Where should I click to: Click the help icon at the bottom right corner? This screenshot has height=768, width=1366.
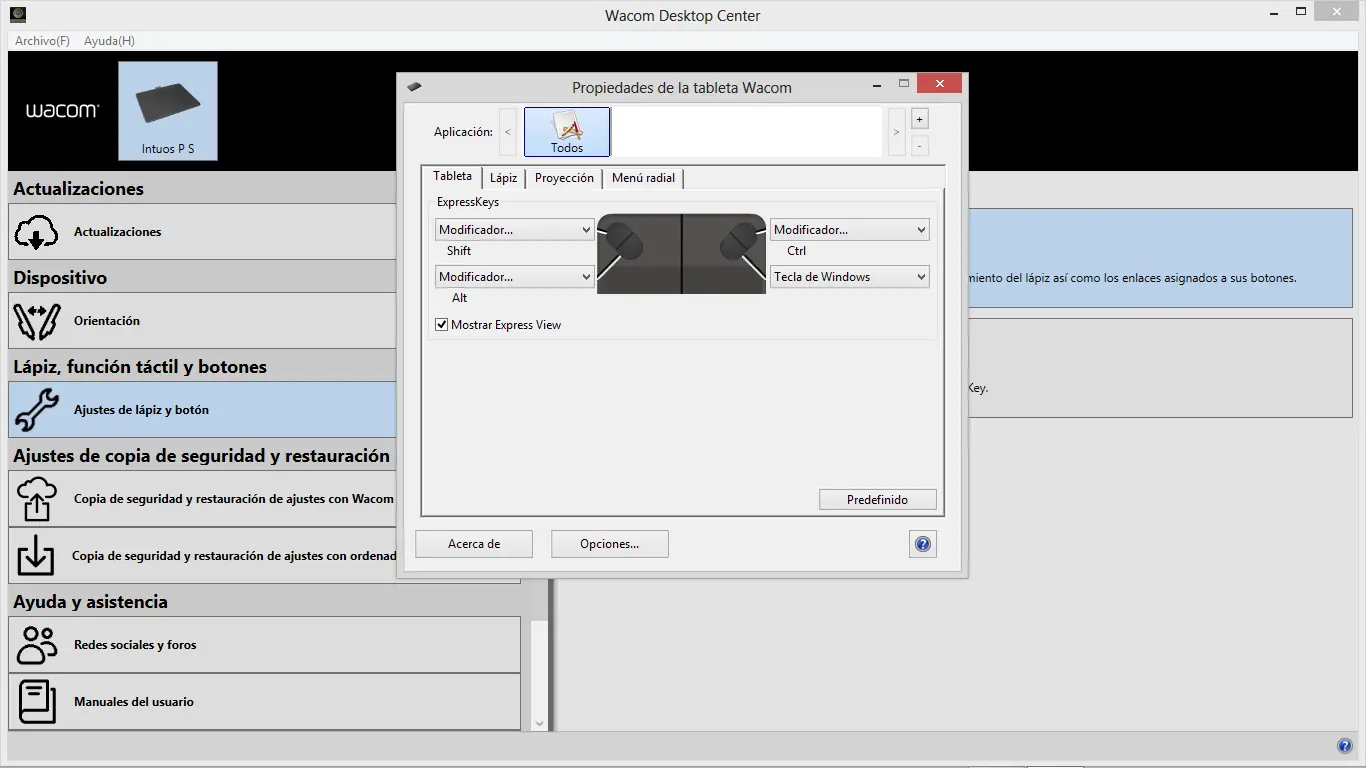1344,745
